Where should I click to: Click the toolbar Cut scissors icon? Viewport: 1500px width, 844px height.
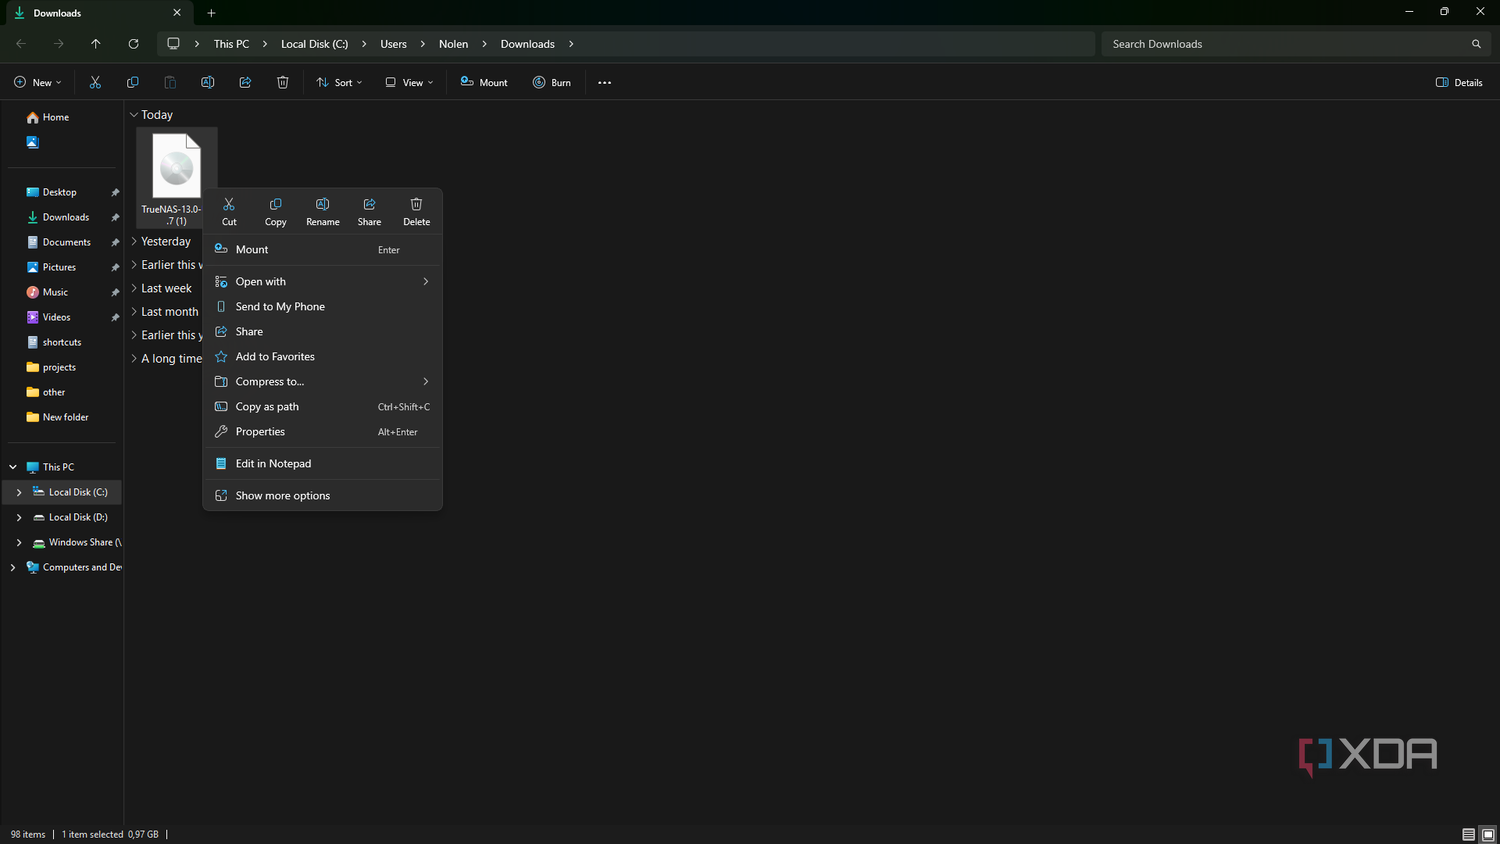95,82
